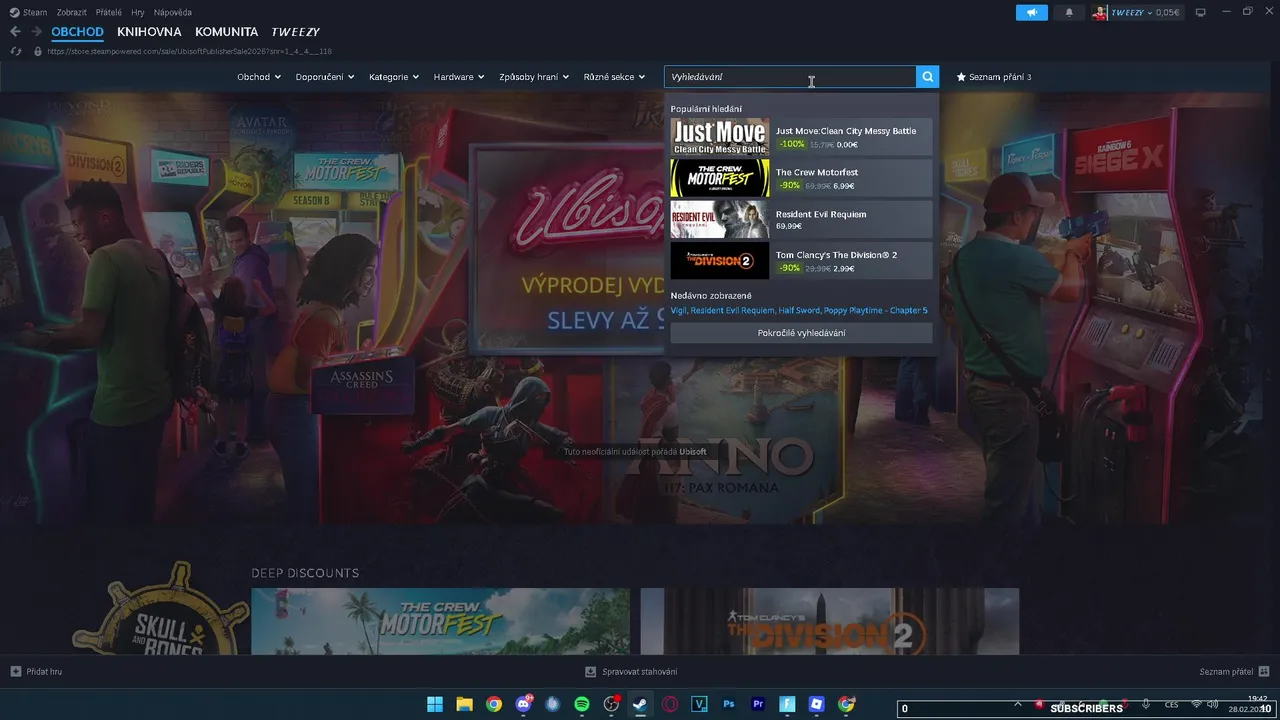Click the CES keyboard language indicator
The image size is (1280, 720).
1171,704
